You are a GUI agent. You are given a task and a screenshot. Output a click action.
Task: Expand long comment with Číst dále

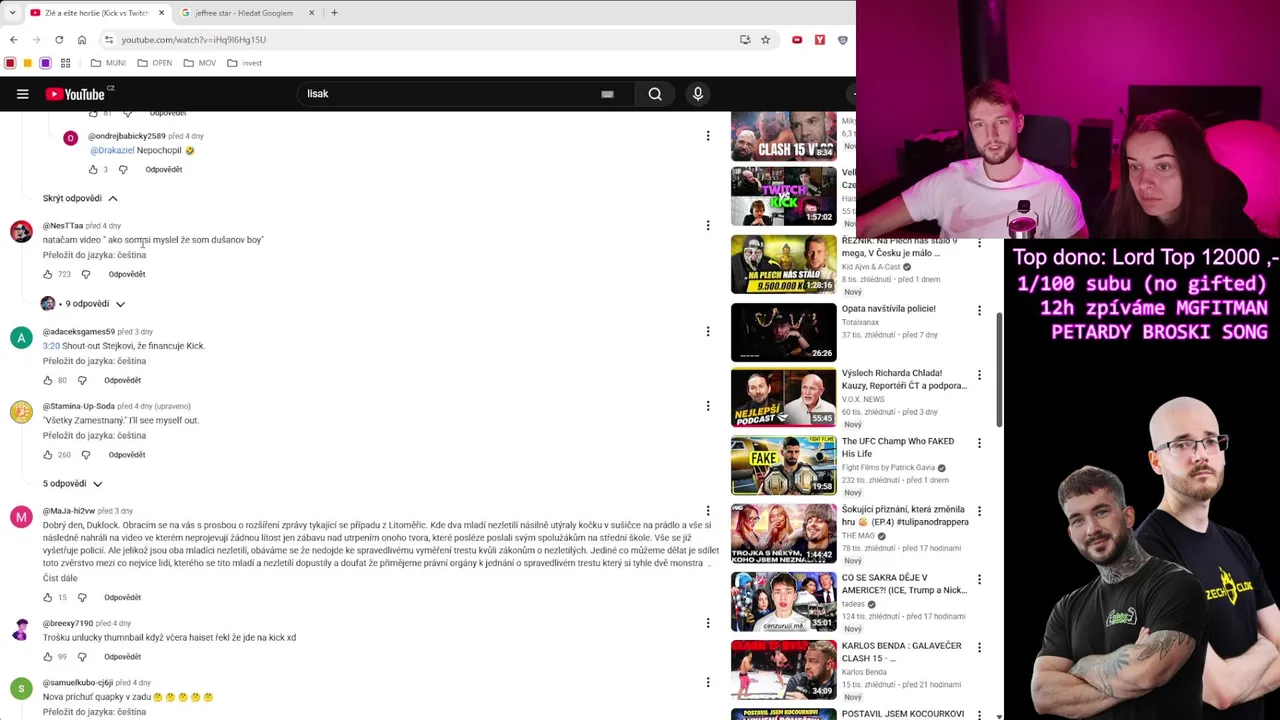60,578
